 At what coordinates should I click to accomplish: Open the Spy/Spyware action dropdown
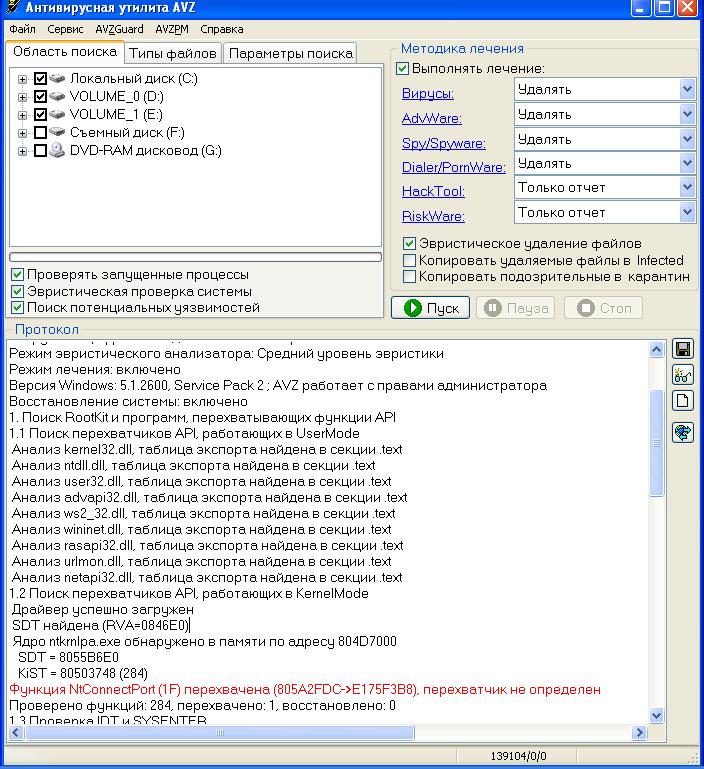point(687,139)
